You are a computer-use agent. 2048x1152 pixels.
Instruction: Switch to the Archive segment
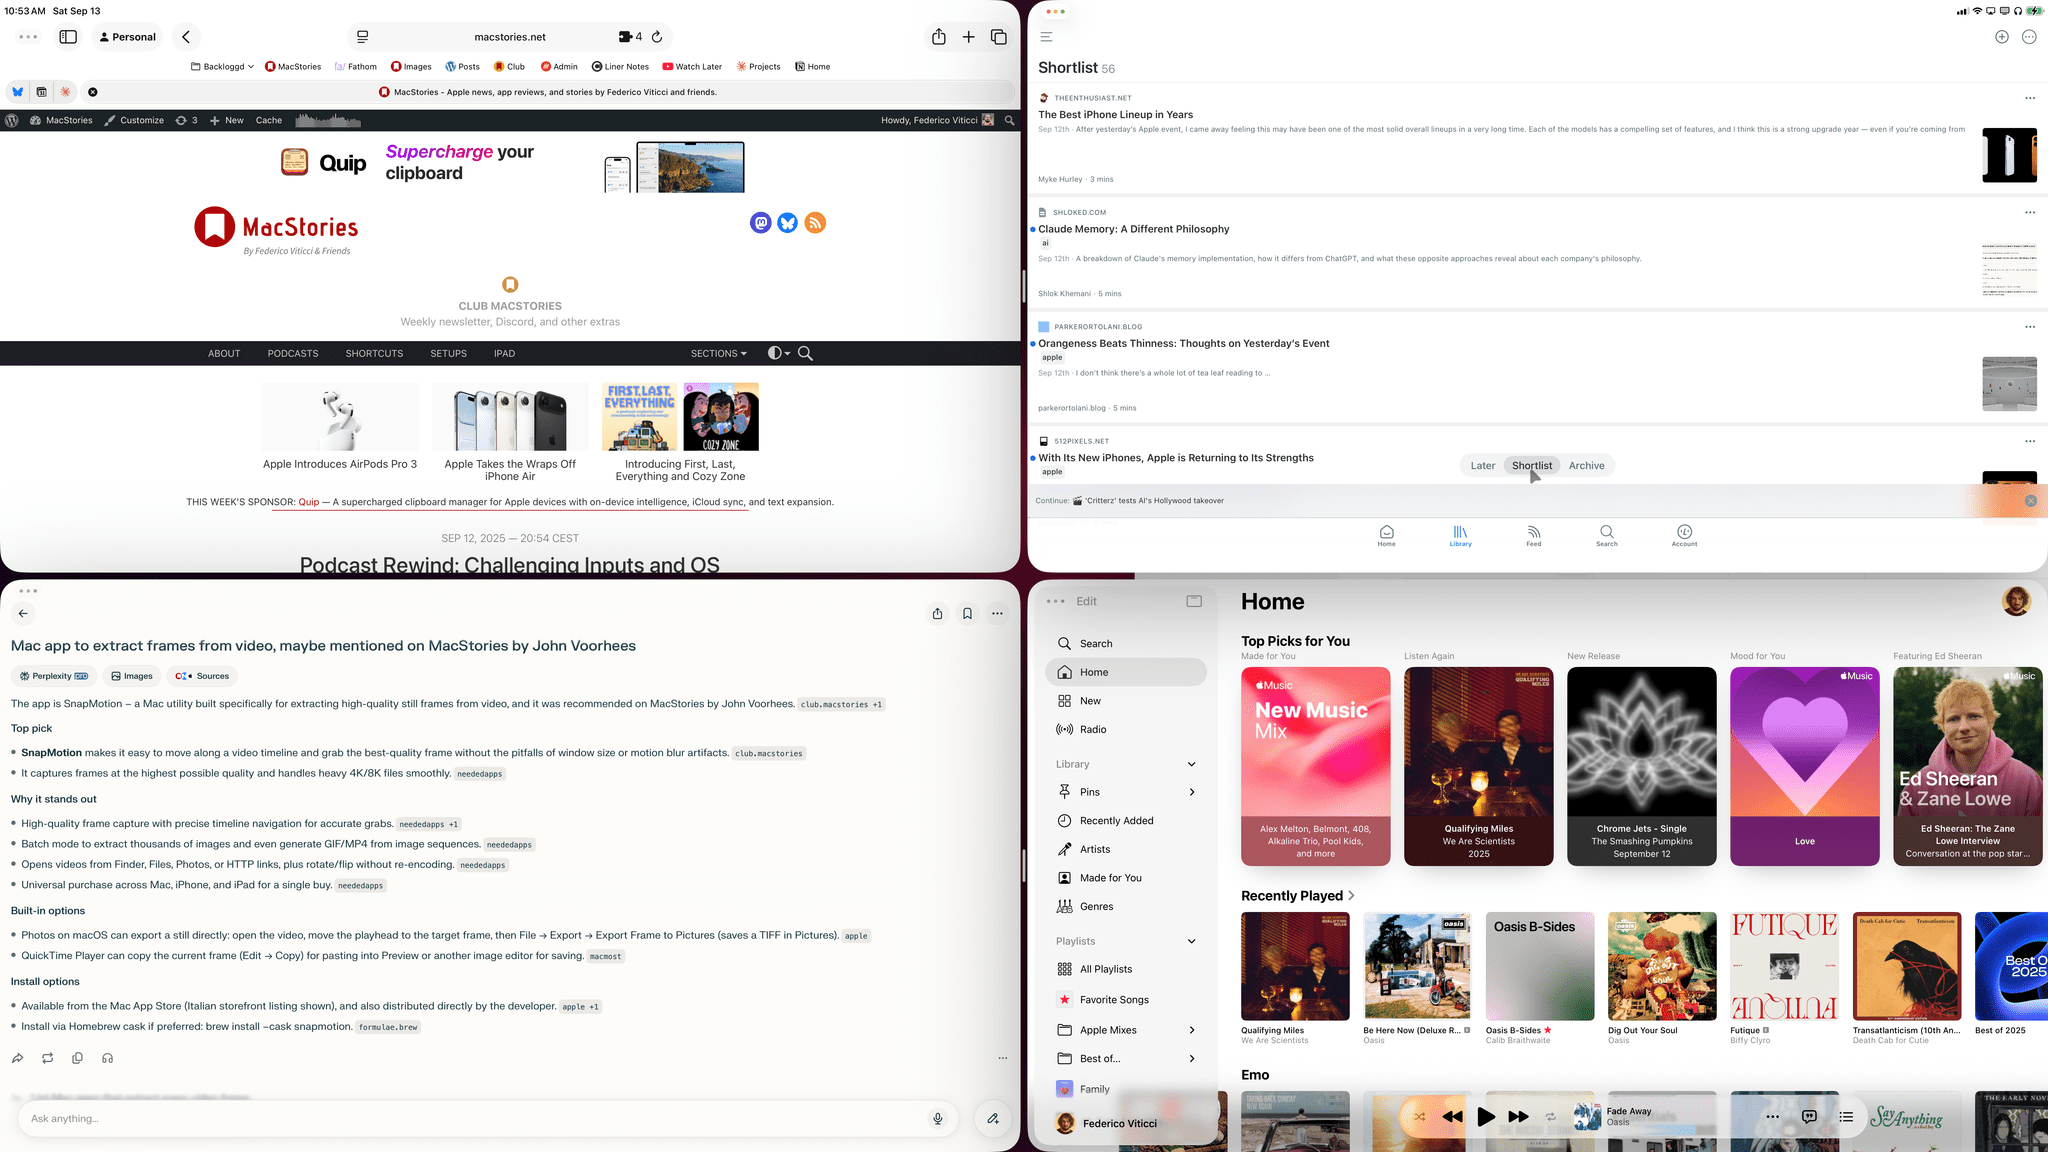click(1586, 466)
